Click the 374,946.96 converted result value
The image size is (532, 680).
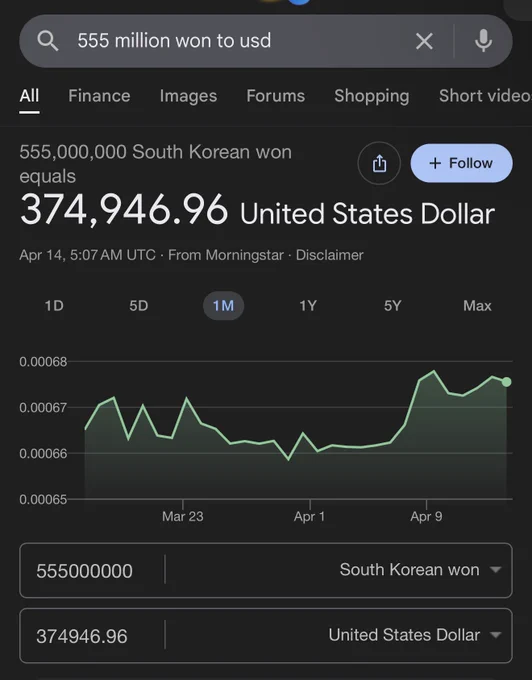(x=124, y=210)
